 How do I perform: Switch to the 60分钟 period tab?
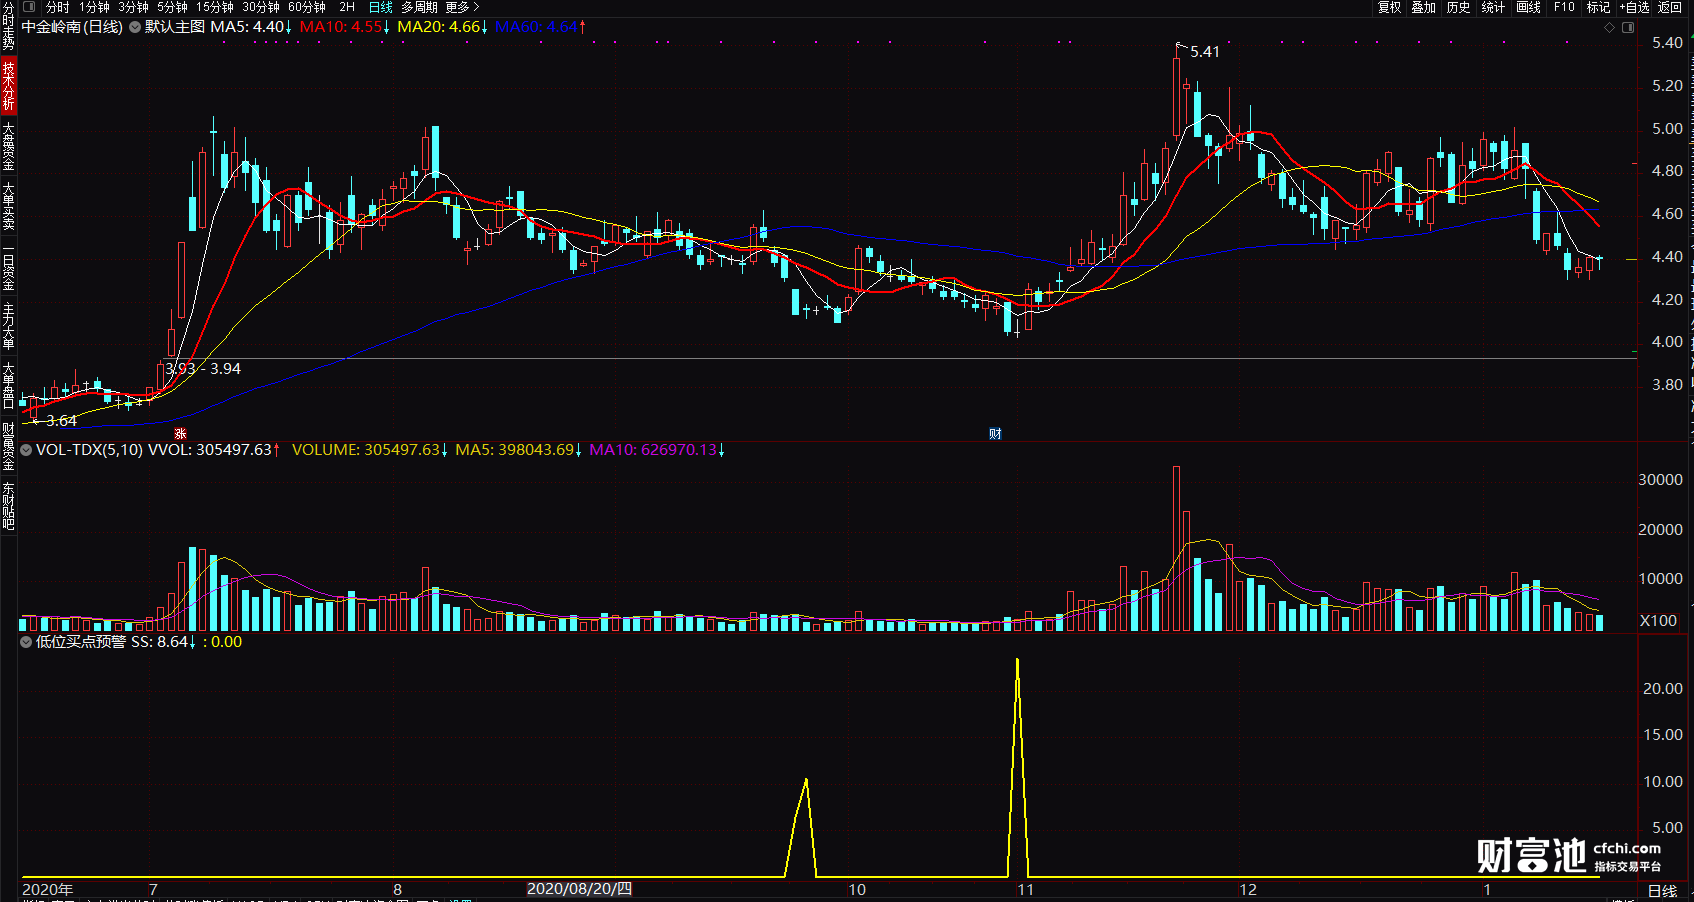click(307, 7)
